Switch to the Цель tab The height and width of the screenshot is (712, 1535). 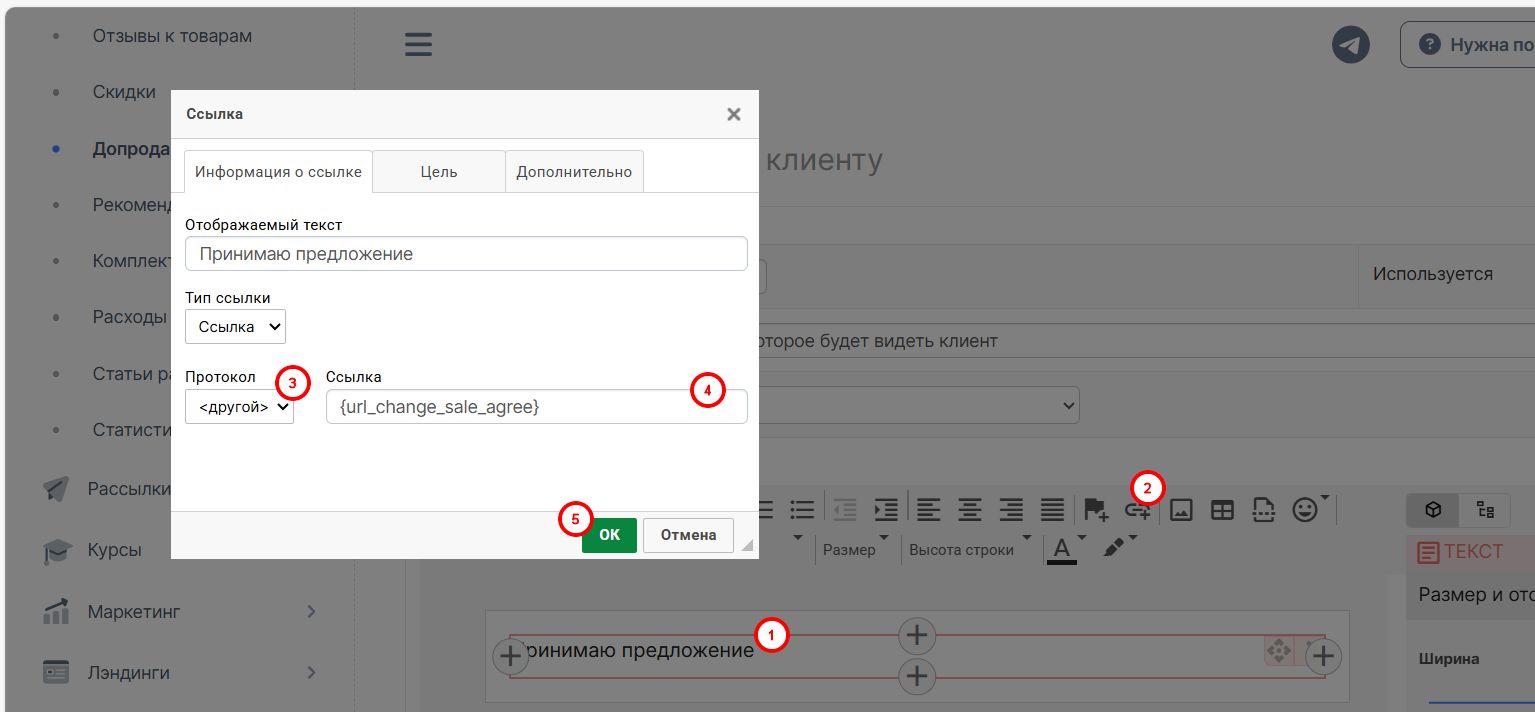coord(438,172)
